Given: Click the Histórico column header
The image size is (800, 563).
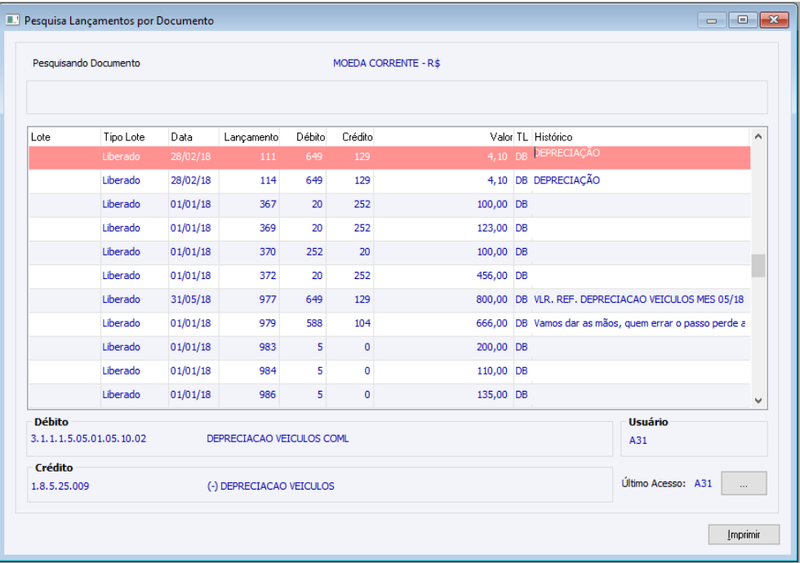Looking at the screenshot, I should pos(641,137).
